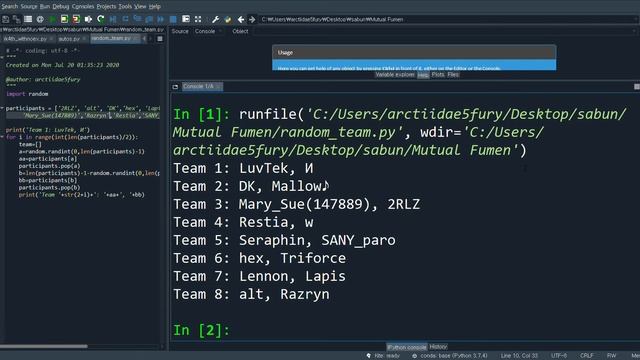Click the CRLF line ending status

coord(587,356)
